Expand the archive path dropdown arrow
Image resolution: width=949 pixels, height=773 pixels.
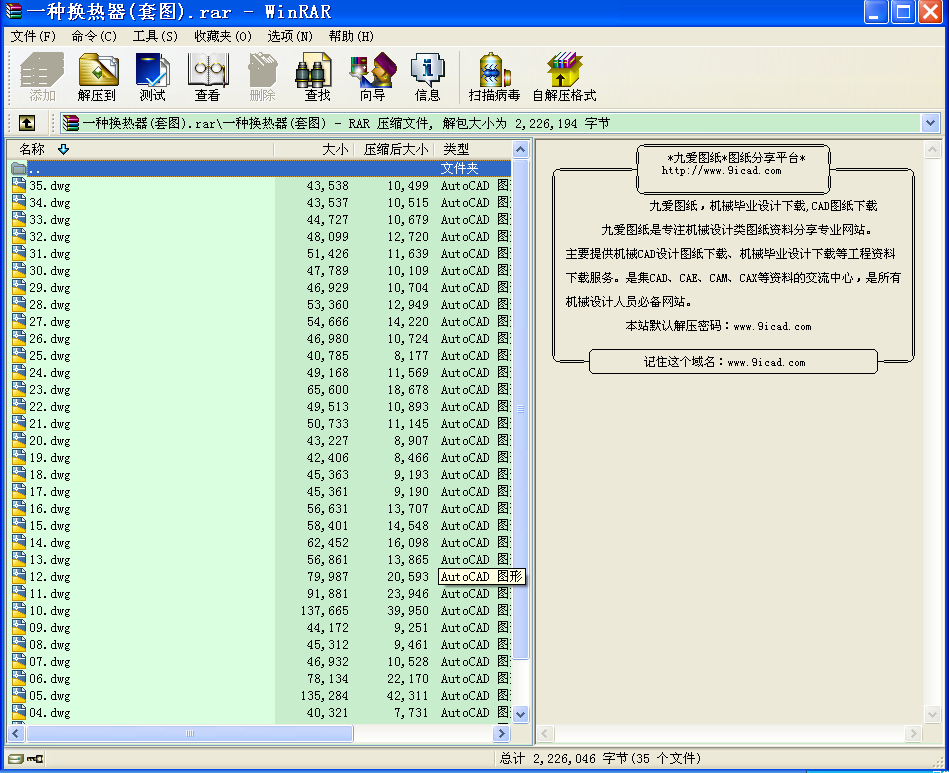coord(930,123)
